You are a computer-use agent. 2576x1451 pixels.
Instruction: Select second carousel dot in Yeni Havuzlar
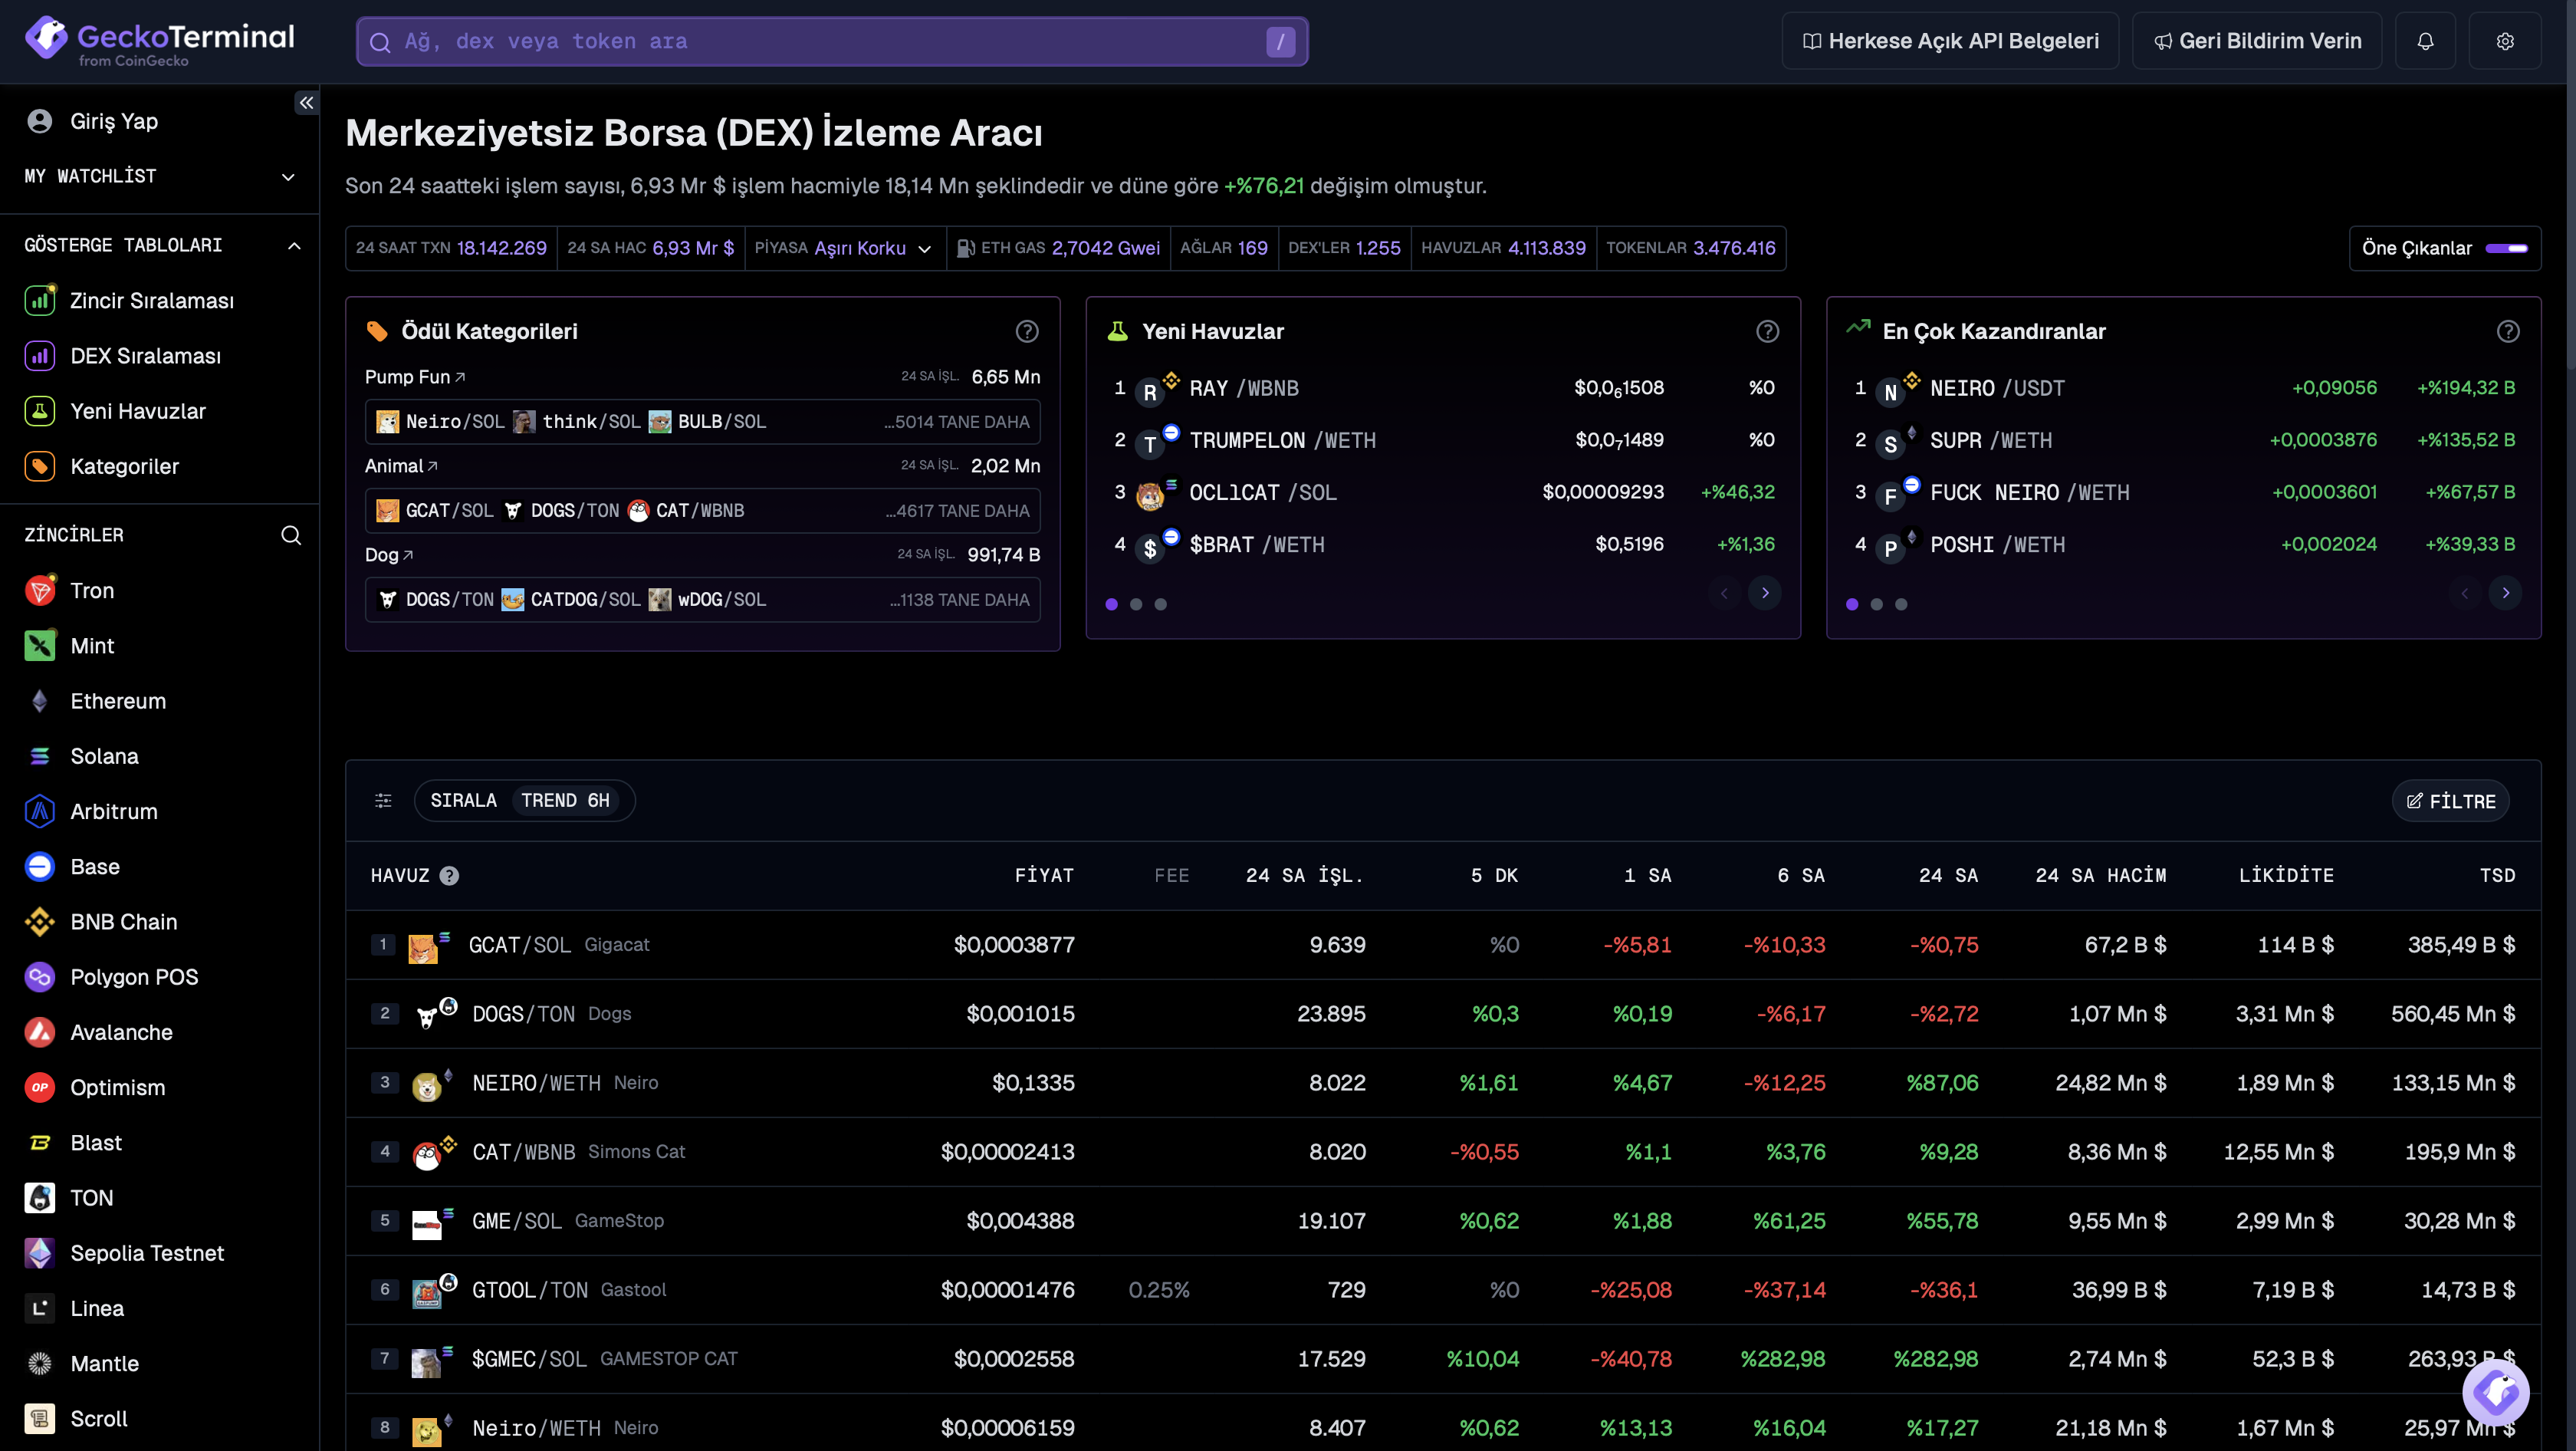point(1136,604)
